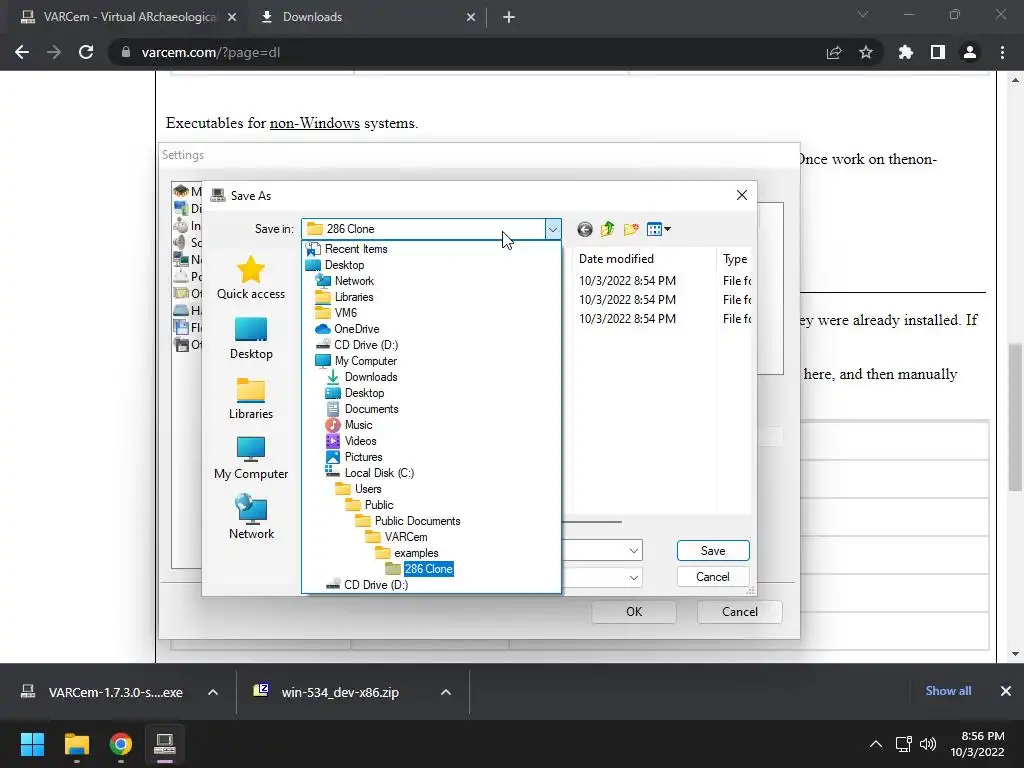Bookmark this page with star icon
The image size is (1024, 768).
tap(866, 52)
